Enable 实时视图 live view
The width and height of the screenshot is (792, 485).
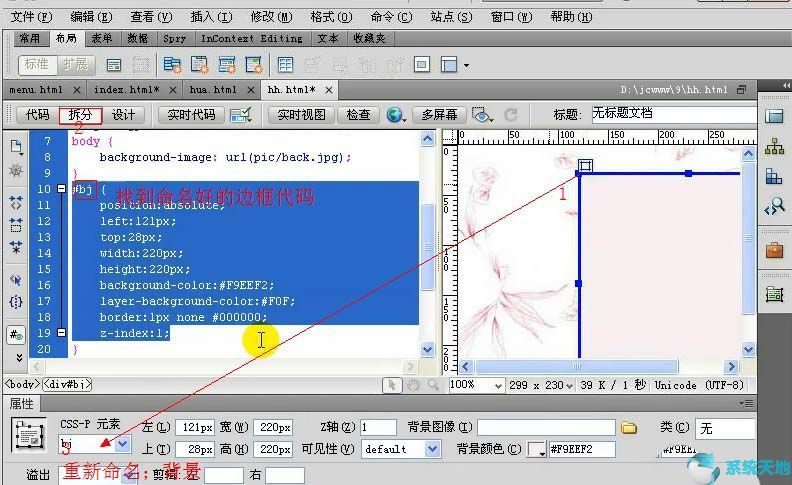302,115
